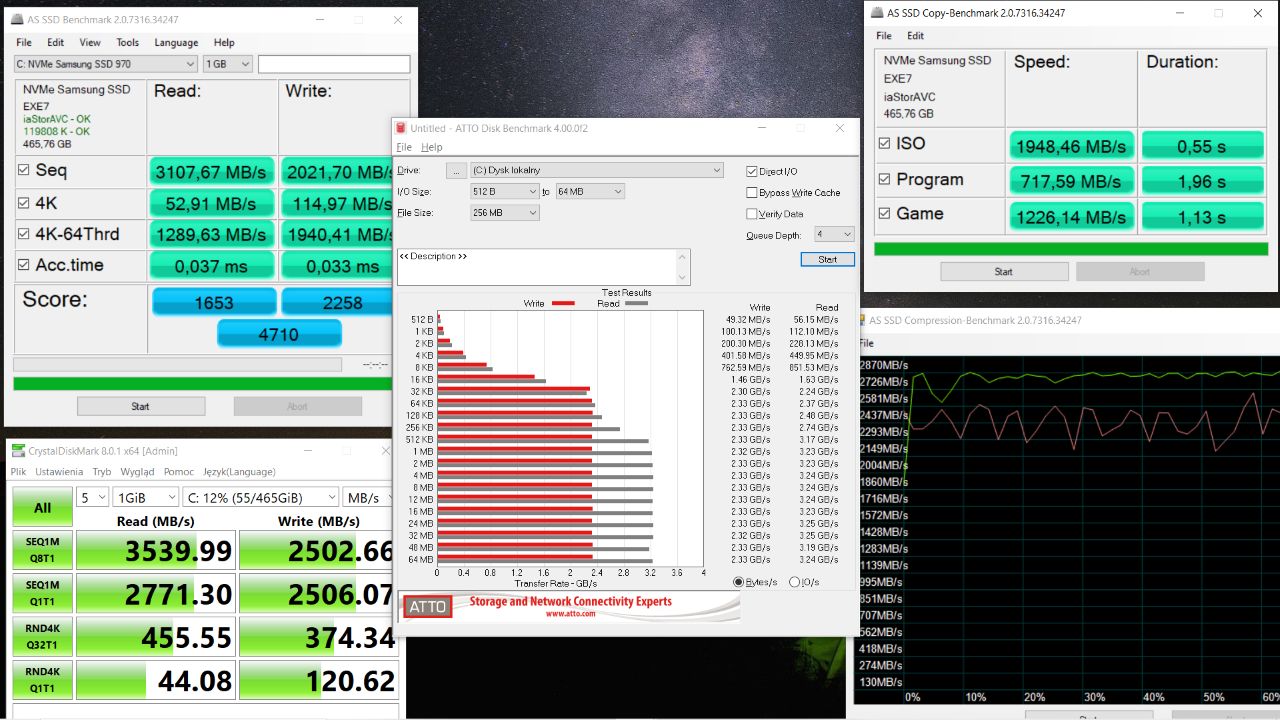1280x720 pixels.
Task: Open the ATTO Help menu
Action: click(431, 148)
